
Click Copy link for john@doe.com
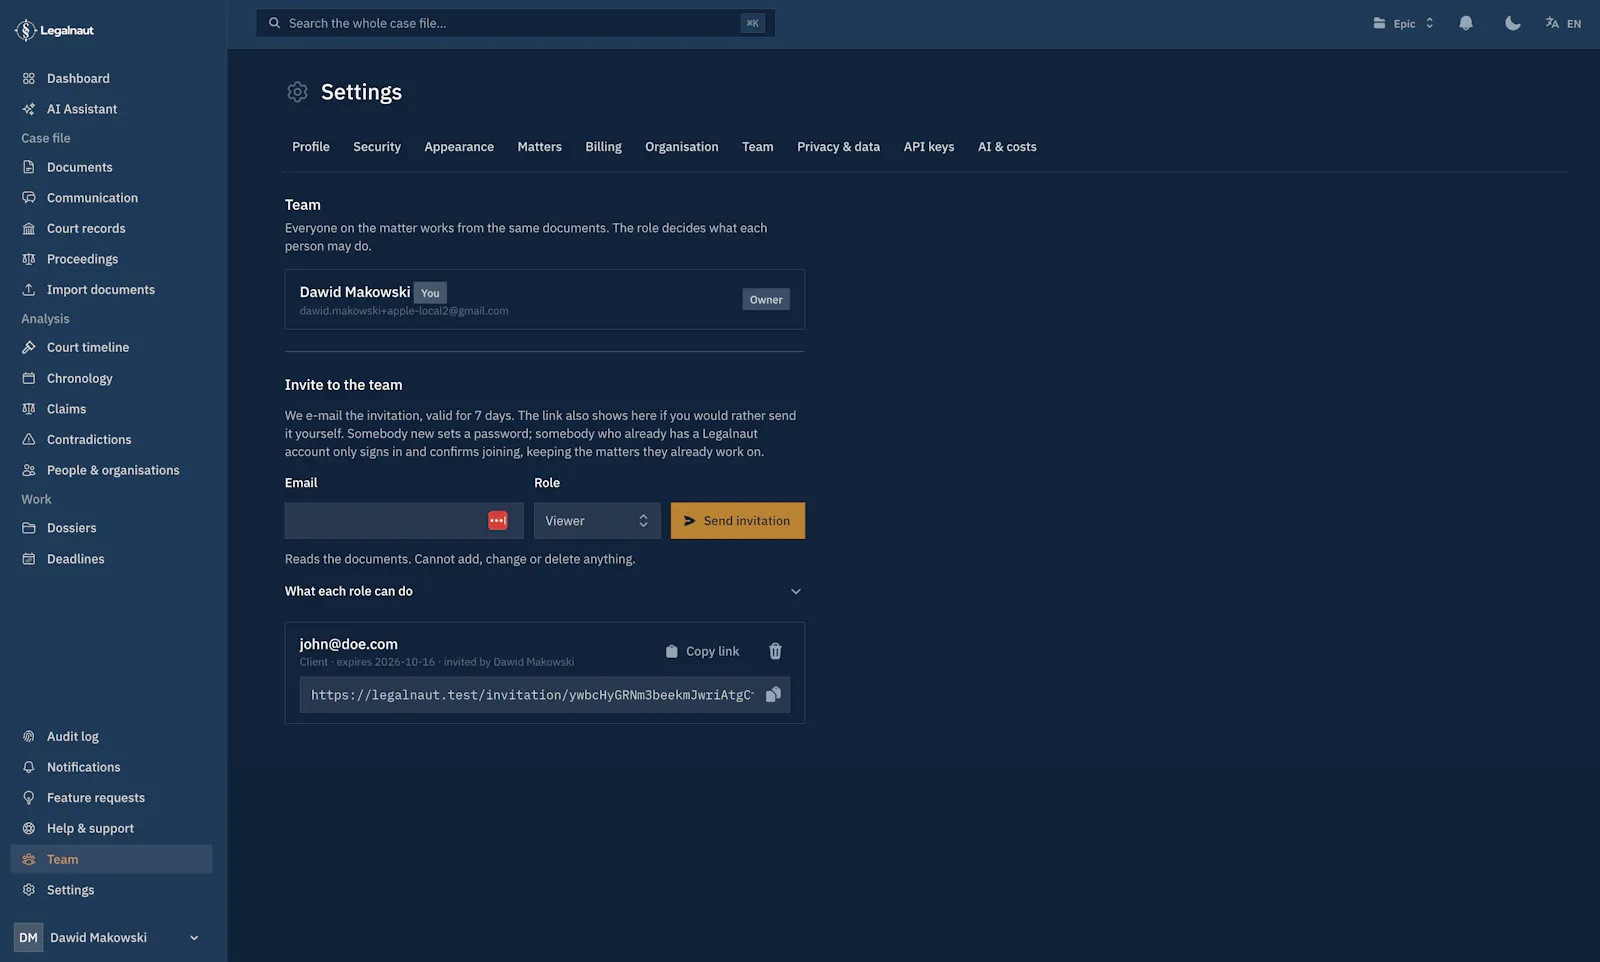point(702,651)
